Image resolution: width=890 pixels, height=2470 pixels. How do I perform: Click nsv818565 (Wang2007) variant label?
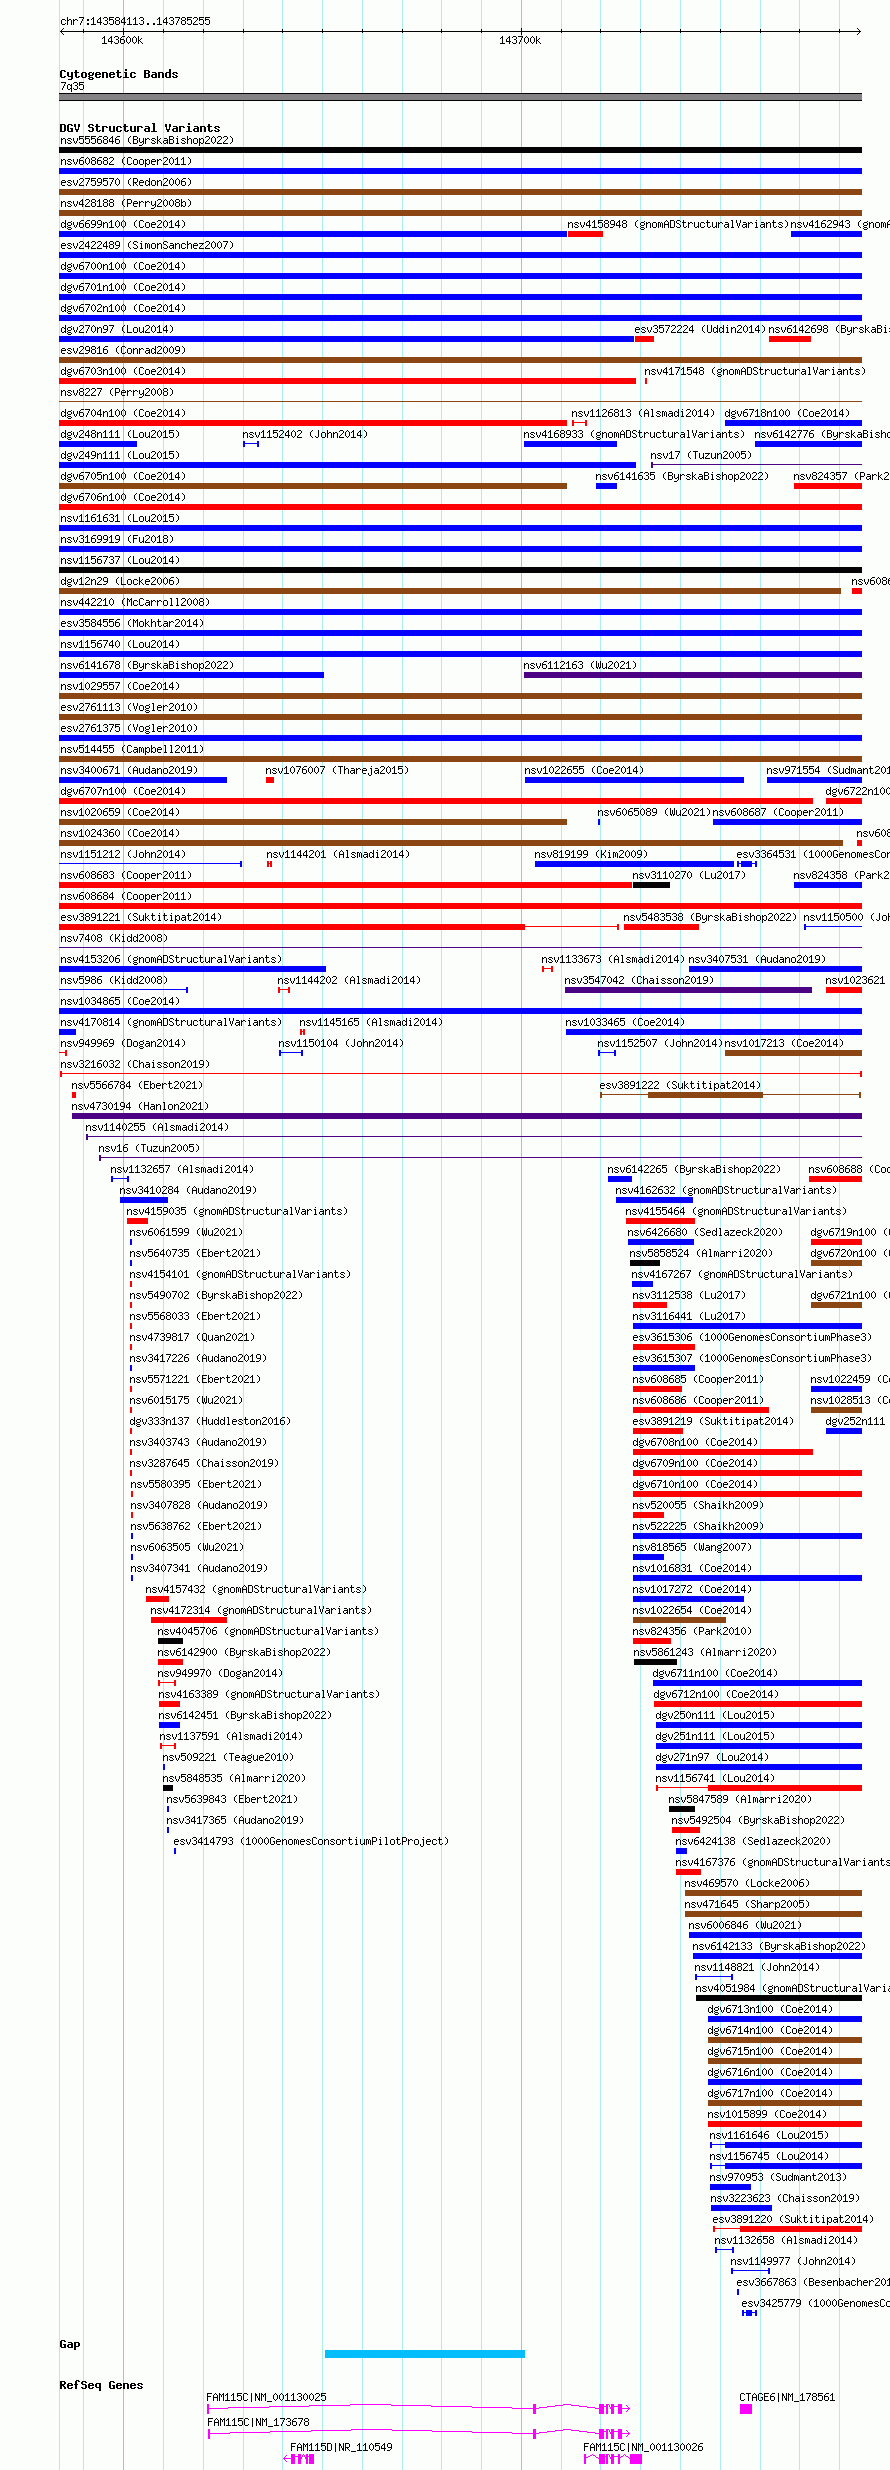[692, 1547]
